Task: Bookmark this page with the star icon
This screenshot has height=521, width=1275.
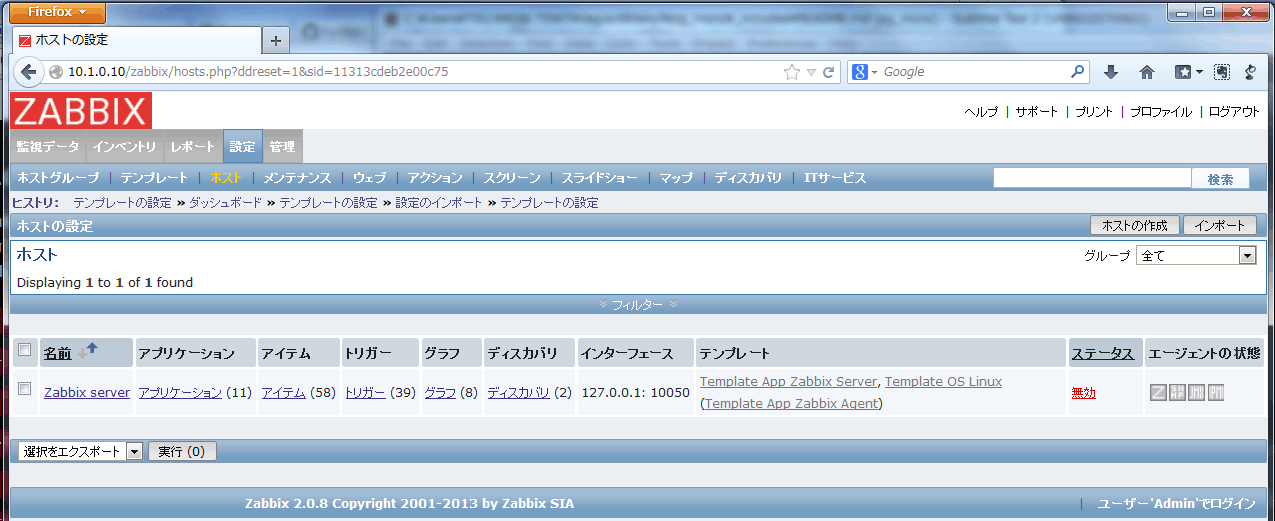Action: tap(792, 72)
